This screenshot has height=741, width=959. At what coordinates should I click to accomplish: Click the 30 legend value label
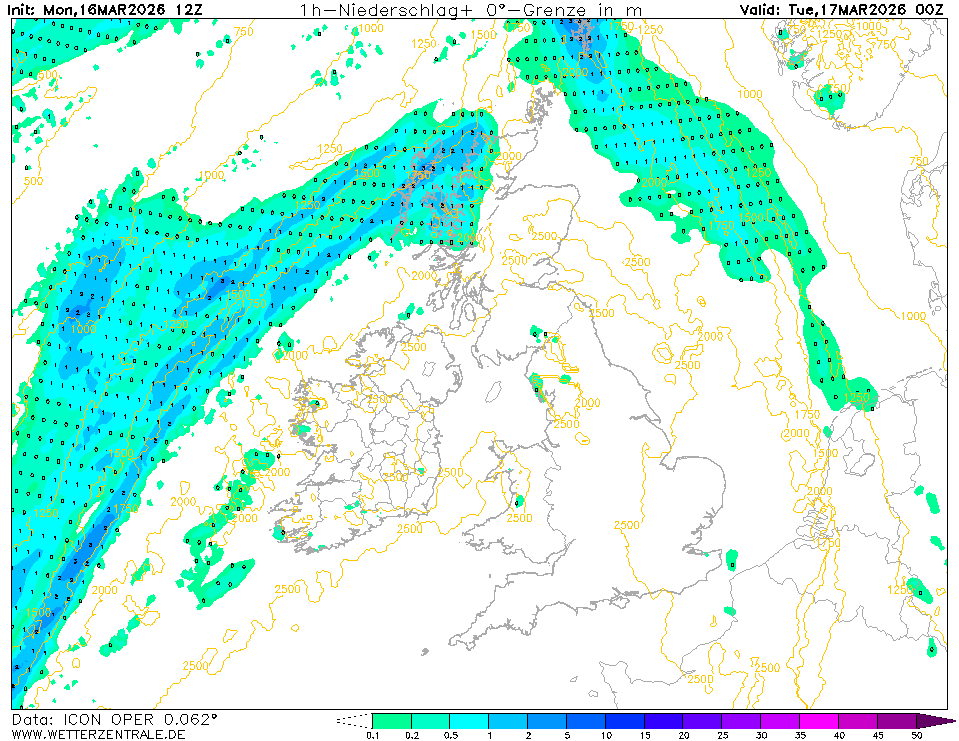click(762, 735)
